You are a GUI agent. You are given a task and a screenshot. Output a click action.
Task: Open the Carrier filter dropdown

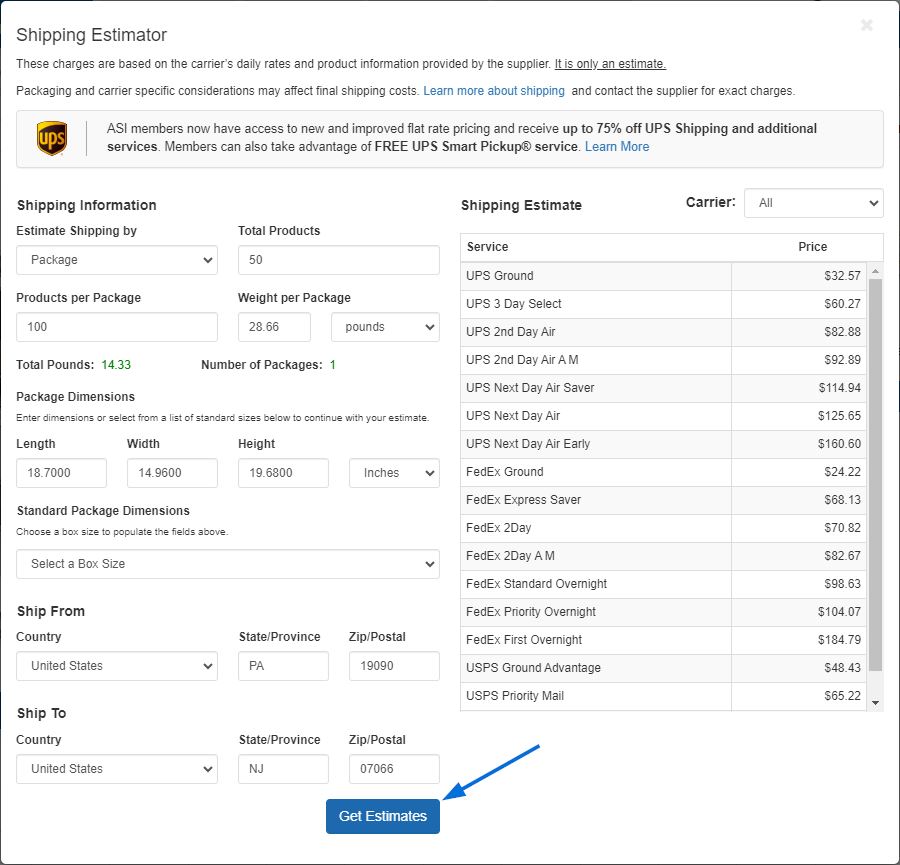pos(813,203)
